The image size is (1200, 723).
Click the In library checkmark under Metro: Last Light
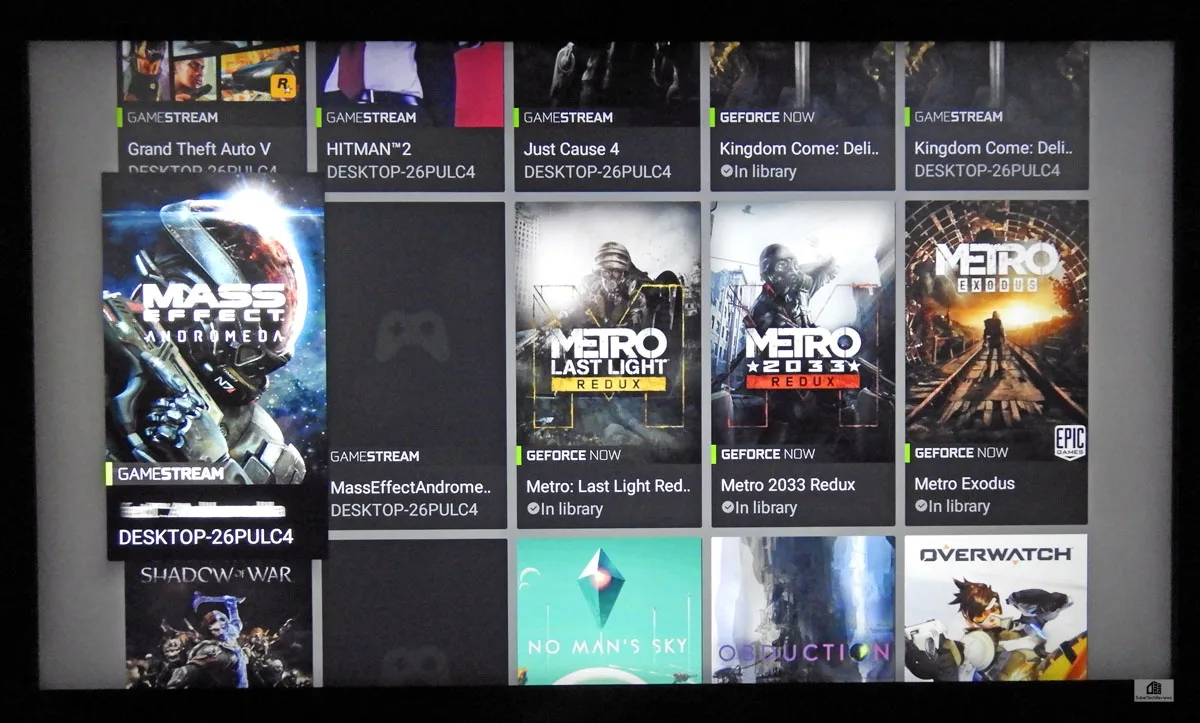pyautogui.click(x=532, y=509)
